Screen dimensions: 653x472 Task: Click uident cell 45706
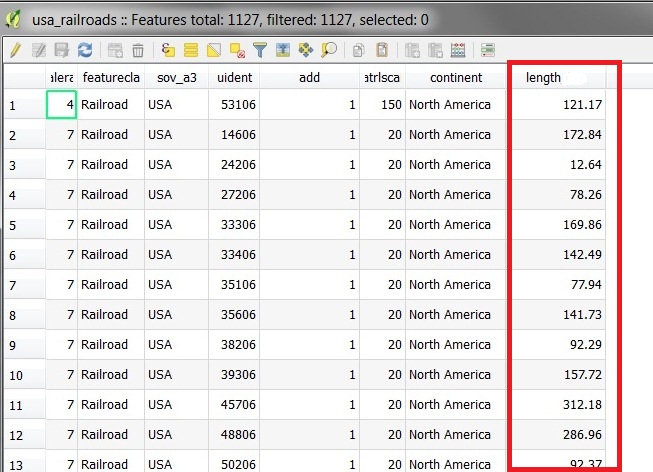coord(234,405)
